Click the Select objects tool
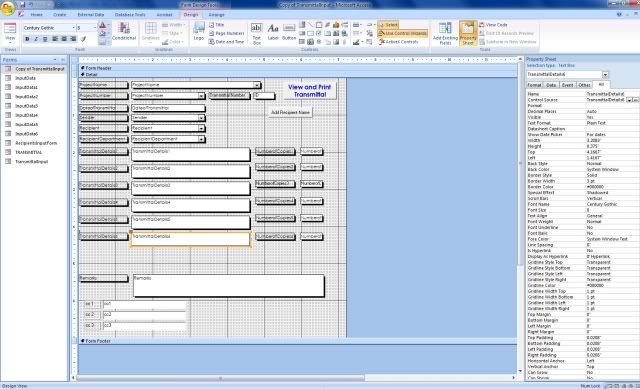 click(388, 25)
